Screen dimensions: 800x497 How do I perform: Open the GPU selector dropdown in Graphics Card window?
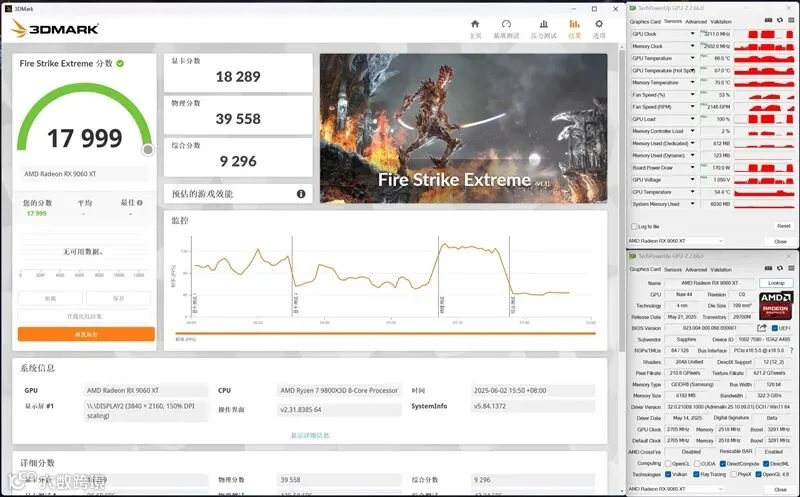click(x=676, y=489)
